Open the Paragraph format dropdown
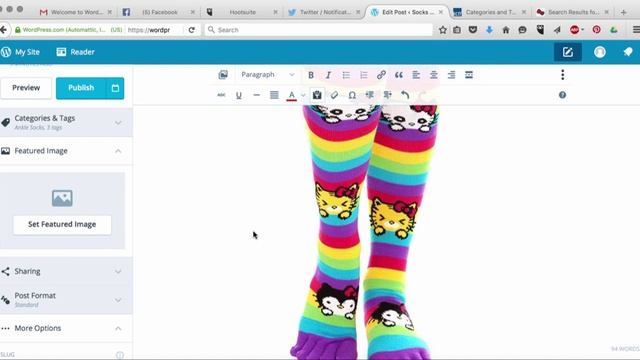This screenshot has width=640, height=360. 268,75
